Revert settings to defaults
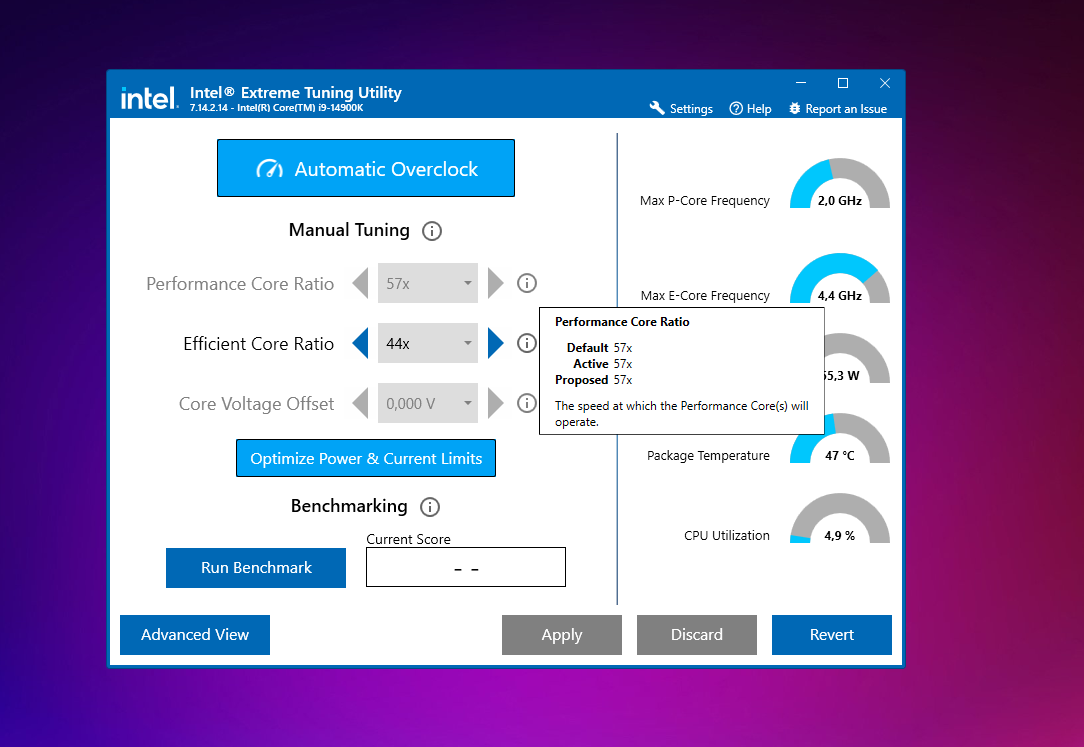 pos(832,634)
